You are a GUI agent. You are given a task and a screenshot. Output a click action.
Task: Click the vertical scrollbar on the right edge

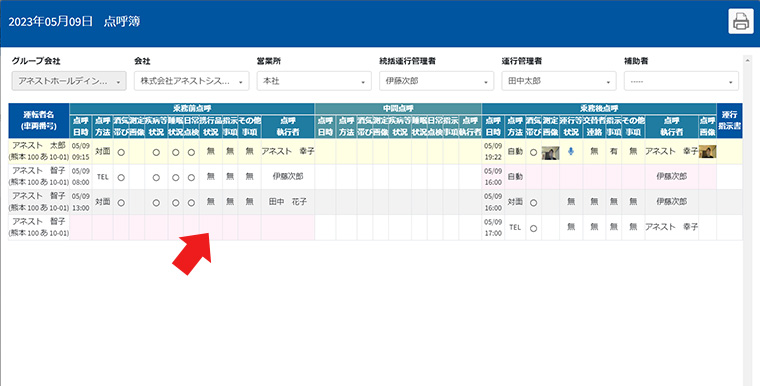747,221
